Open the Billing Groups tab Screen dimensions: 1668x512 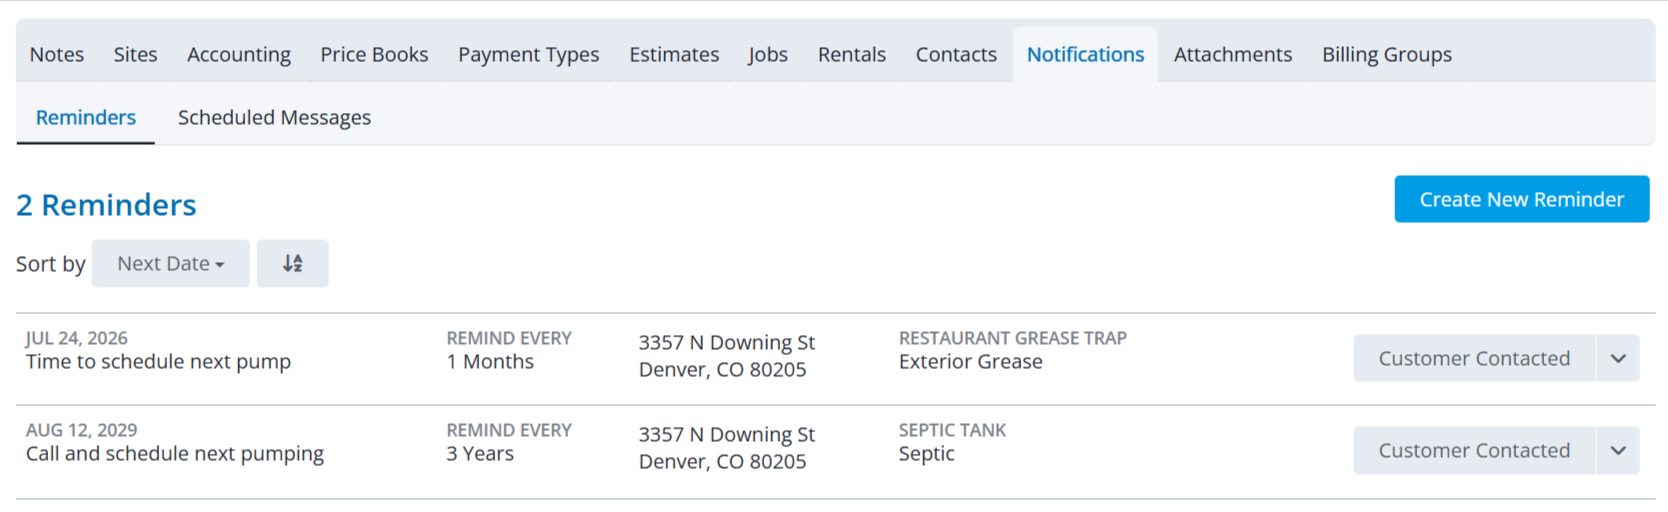tap(1387, 54)
